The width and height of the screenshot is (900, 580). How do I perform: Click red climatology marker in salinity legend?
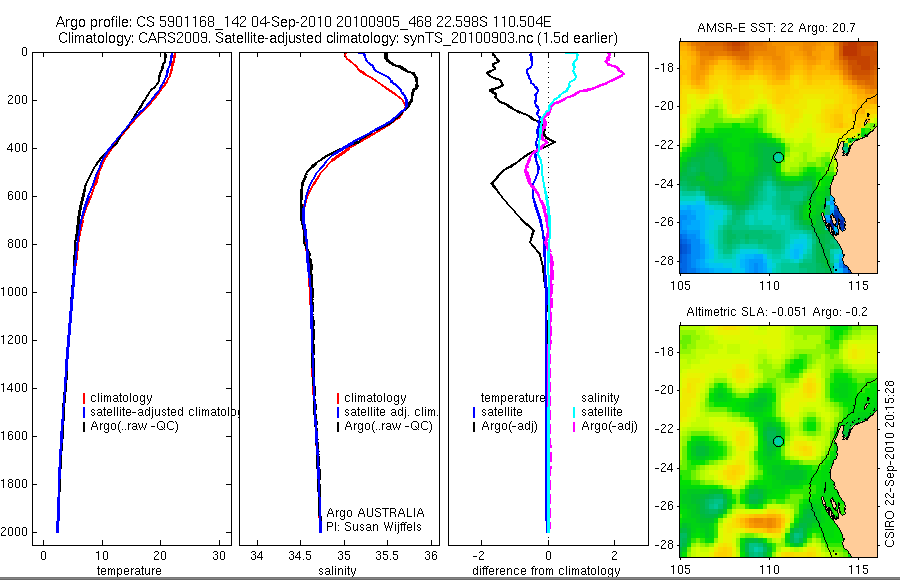(338, 398)
